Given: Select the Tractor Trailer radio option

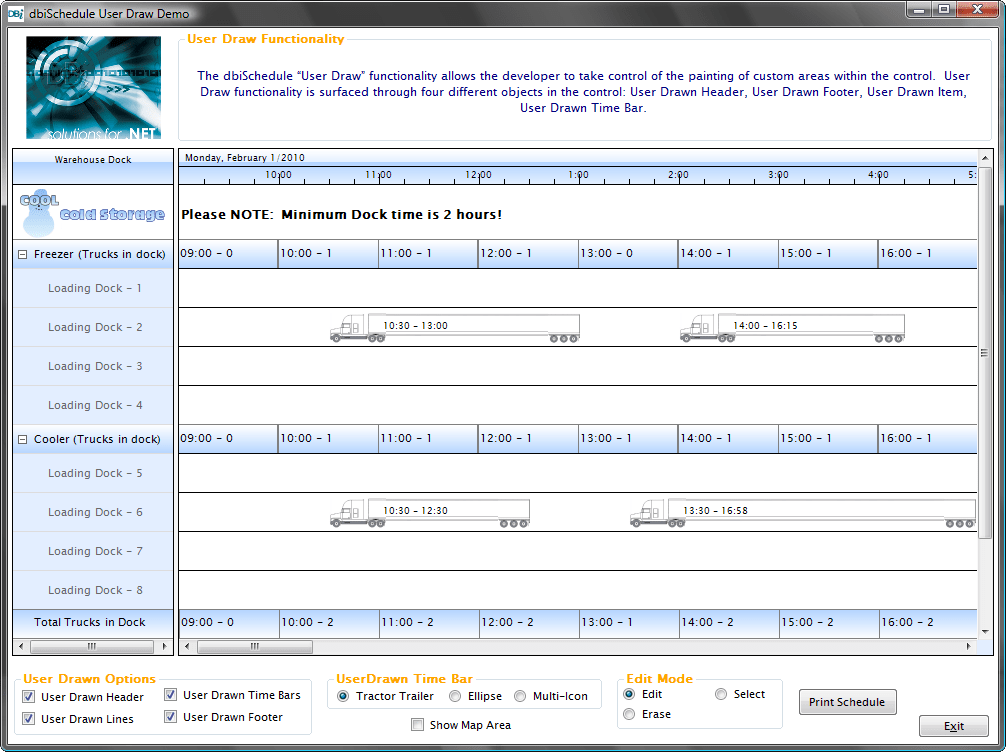Looking at the screenshot, I should (343, 696).
